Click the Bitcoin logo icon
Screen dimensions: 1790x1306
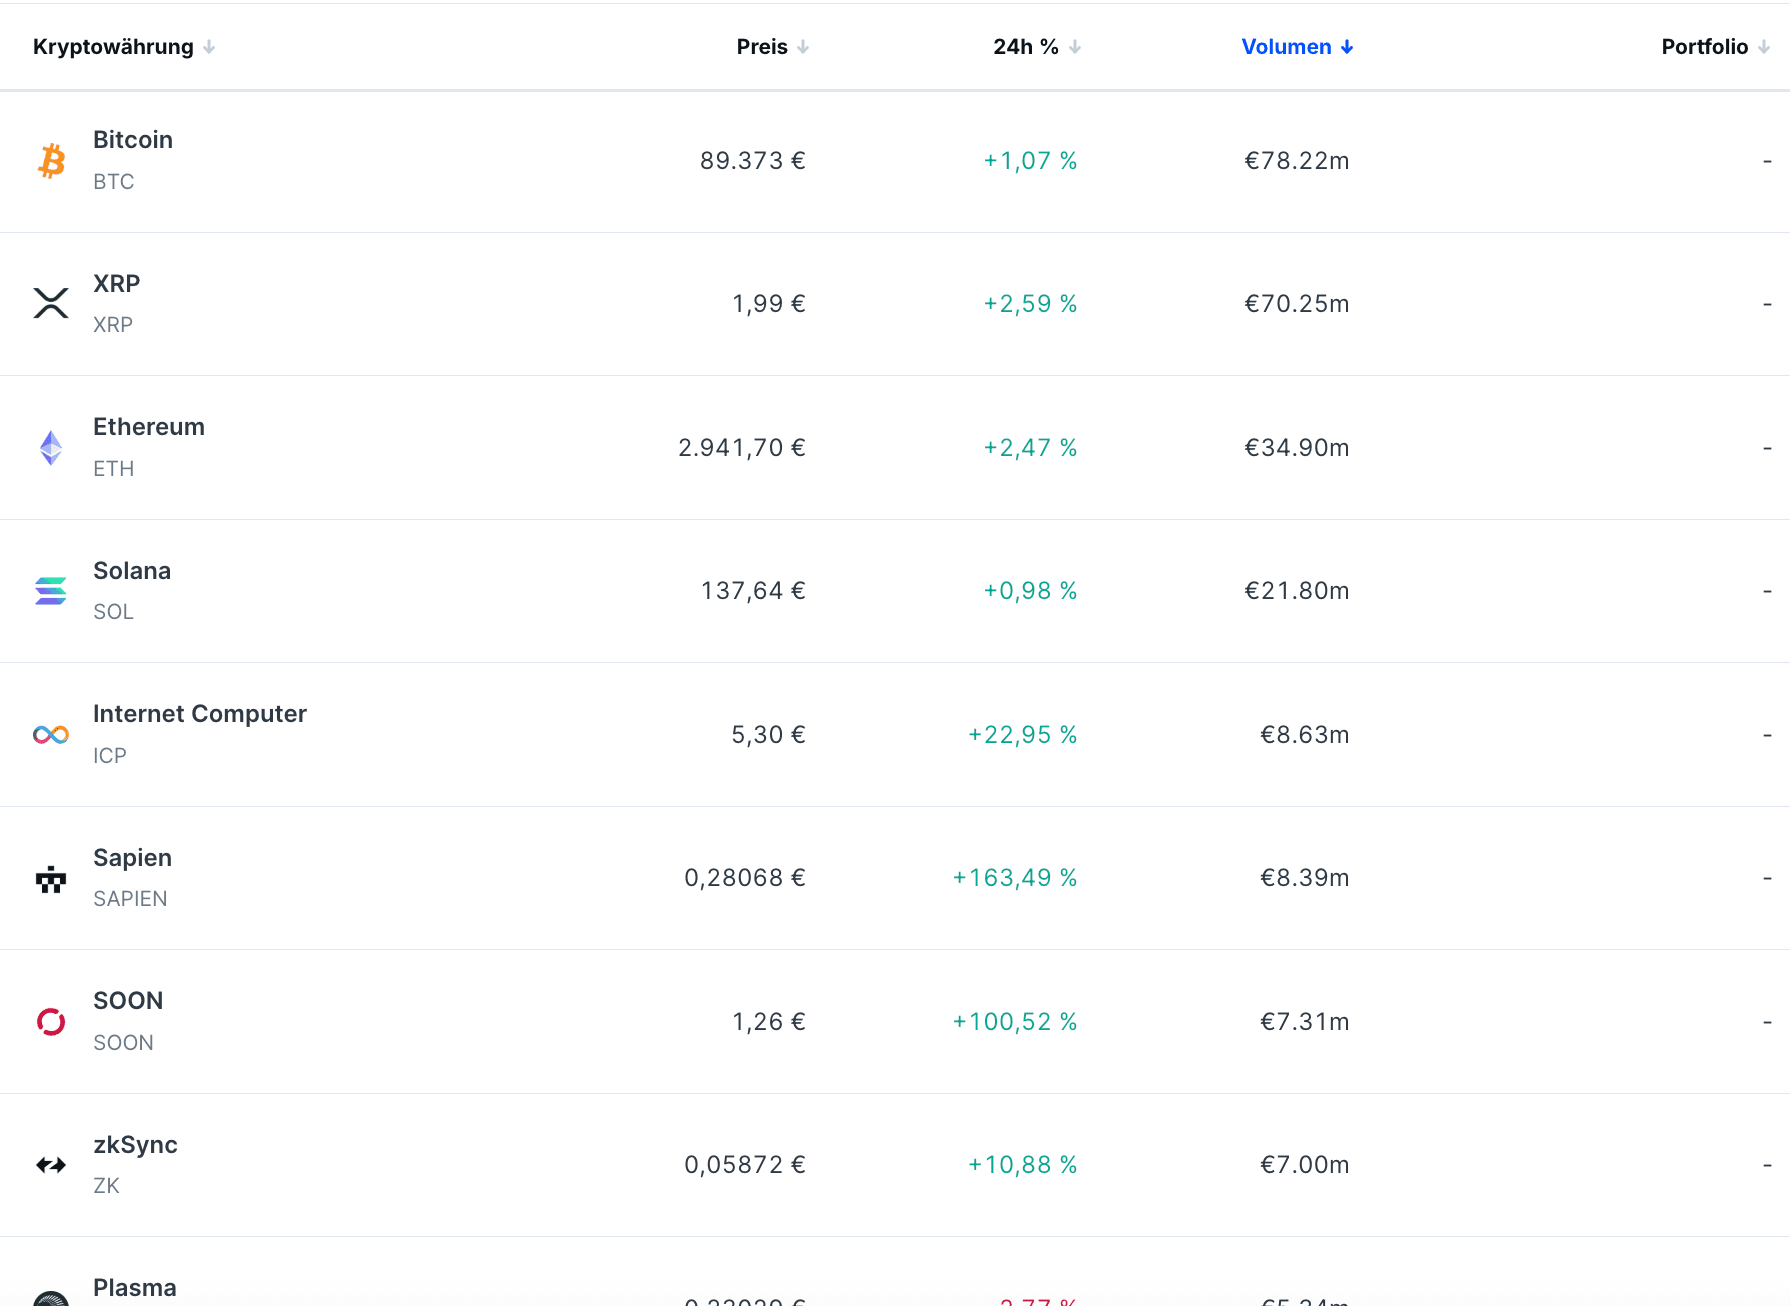pos(51,161)
